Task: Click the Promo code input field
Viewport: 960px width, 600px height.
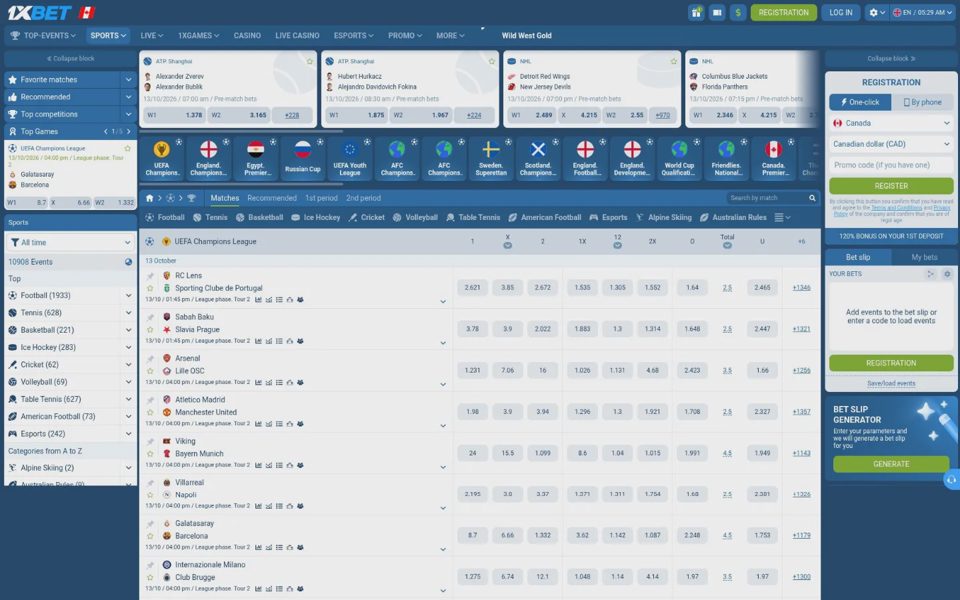Action: (x=891, y=165)
